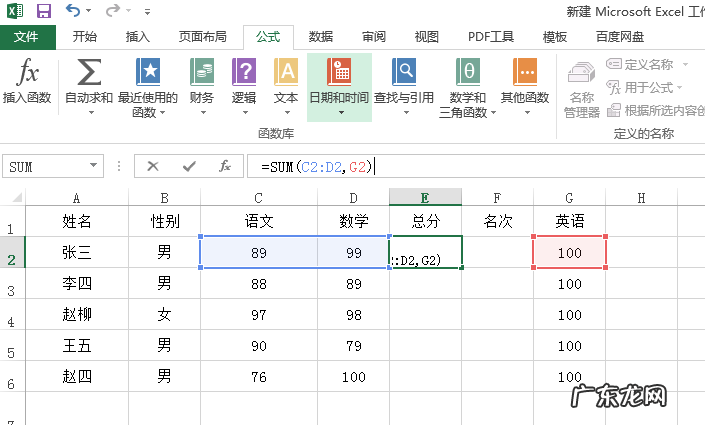Click the Use in Formula icon
Screen dimensions: 705x425
614,87
